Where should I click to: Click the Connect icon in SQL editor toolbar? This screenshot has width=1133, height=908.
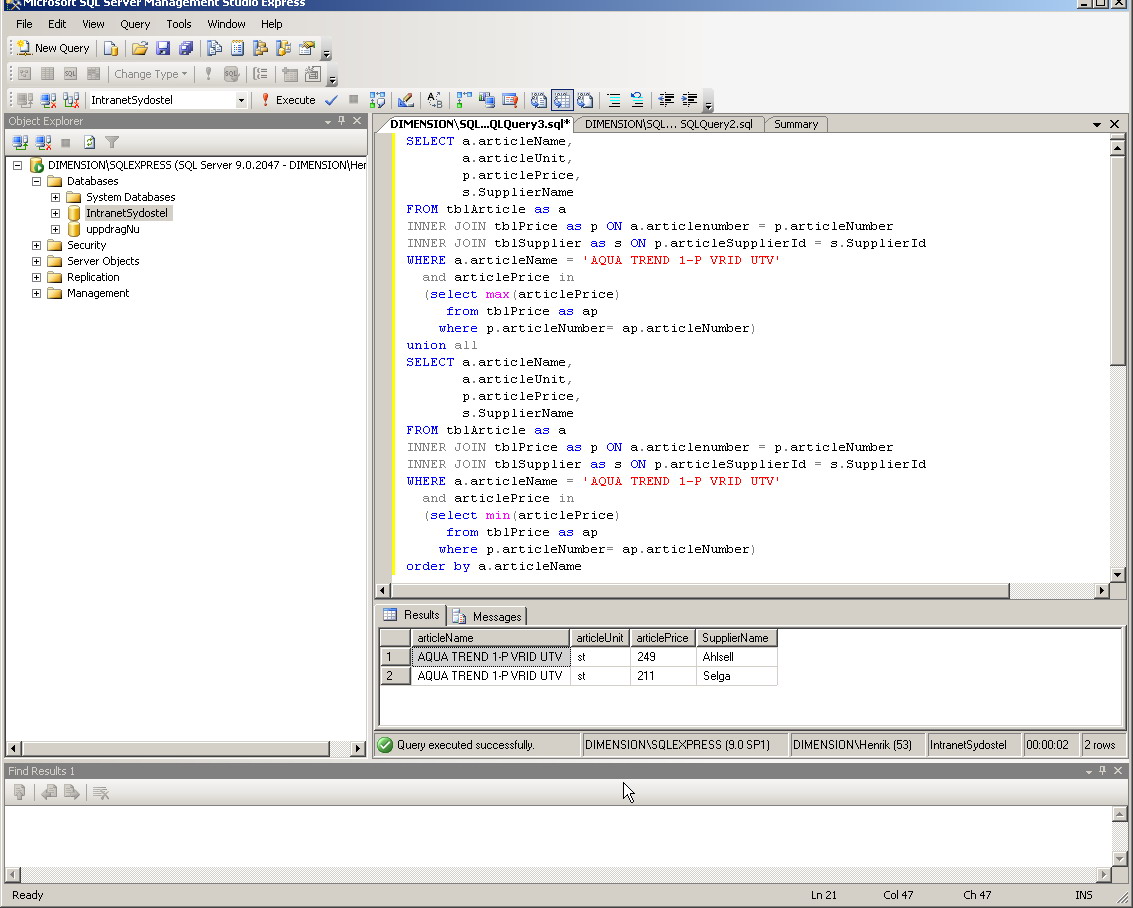pos(25,100)
